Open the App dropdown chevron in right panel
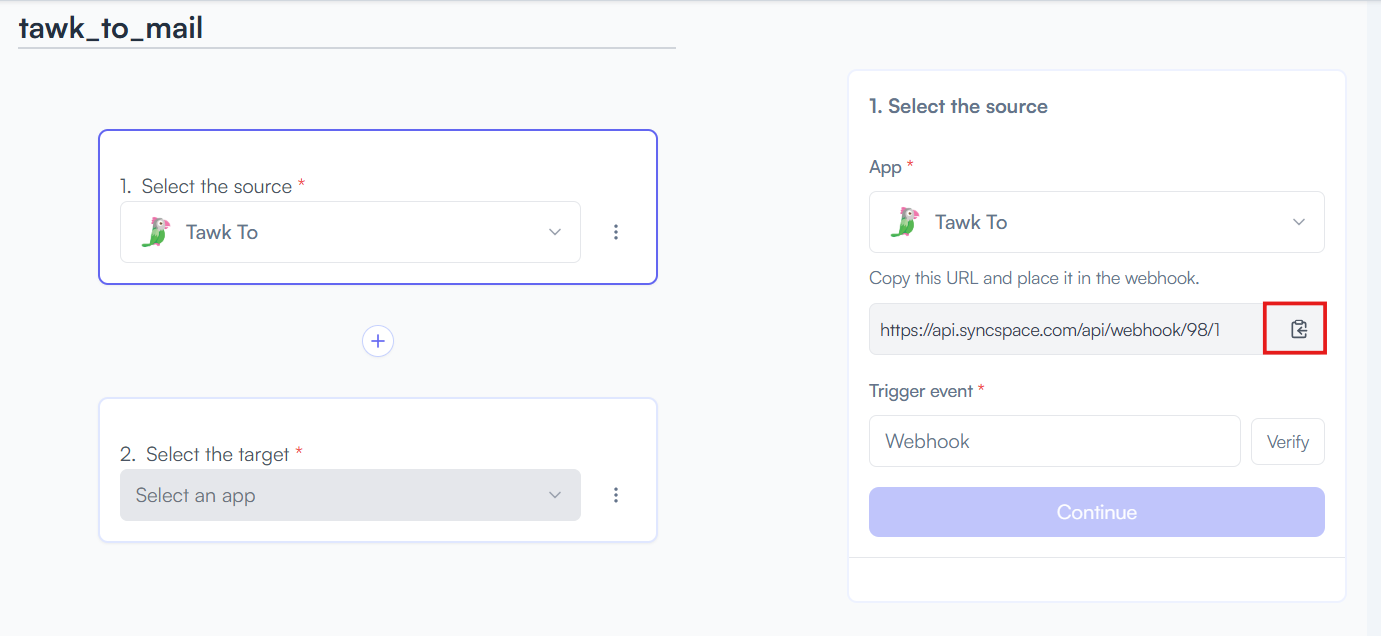This screenshot has width=1381, height=636. 1299,222
